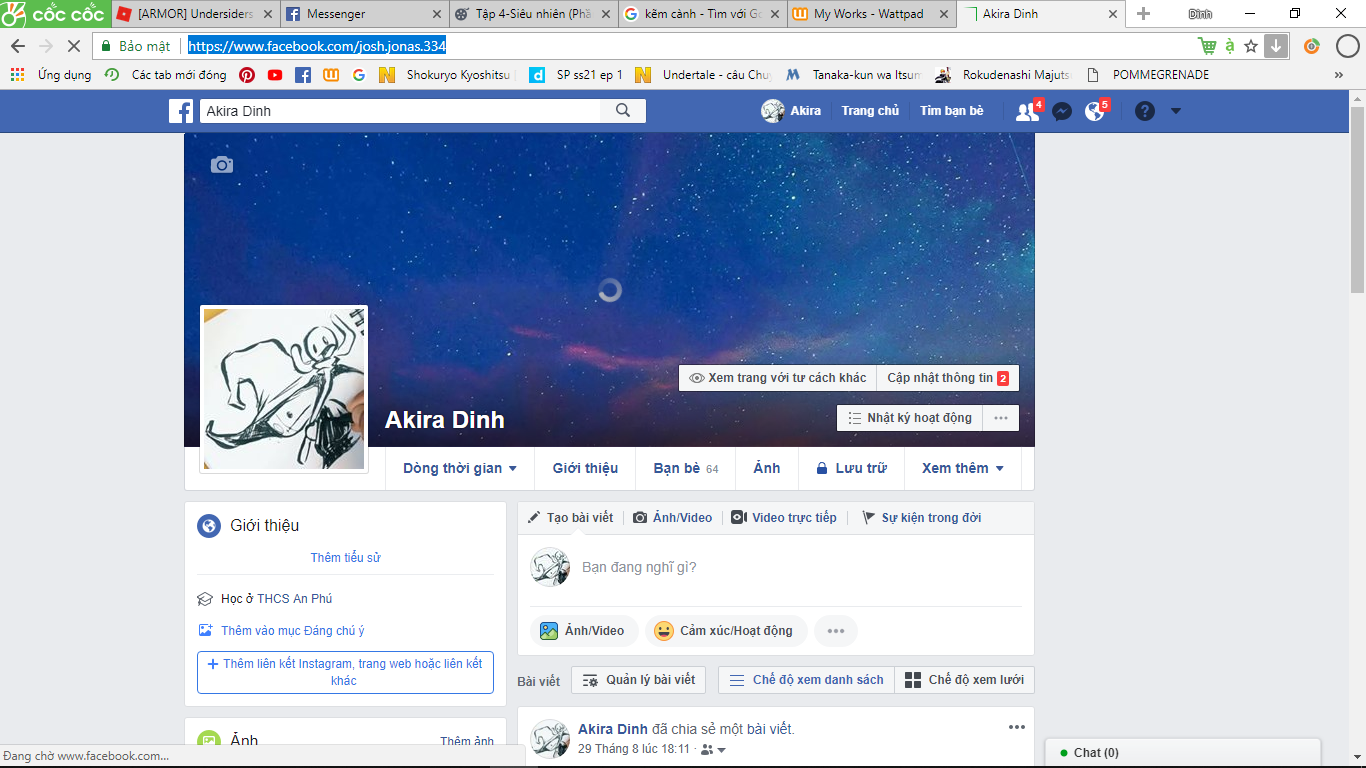Open the Messenger icon in Facebook header
The width and height of the screenshot is (1366, 768).
click(1062, 112)
